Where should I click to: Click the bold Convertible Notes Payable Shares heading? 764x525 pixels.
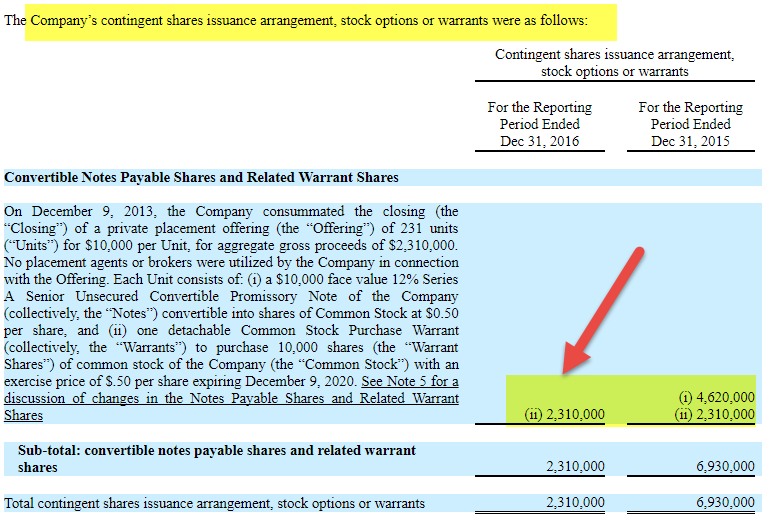coord(201,177)
